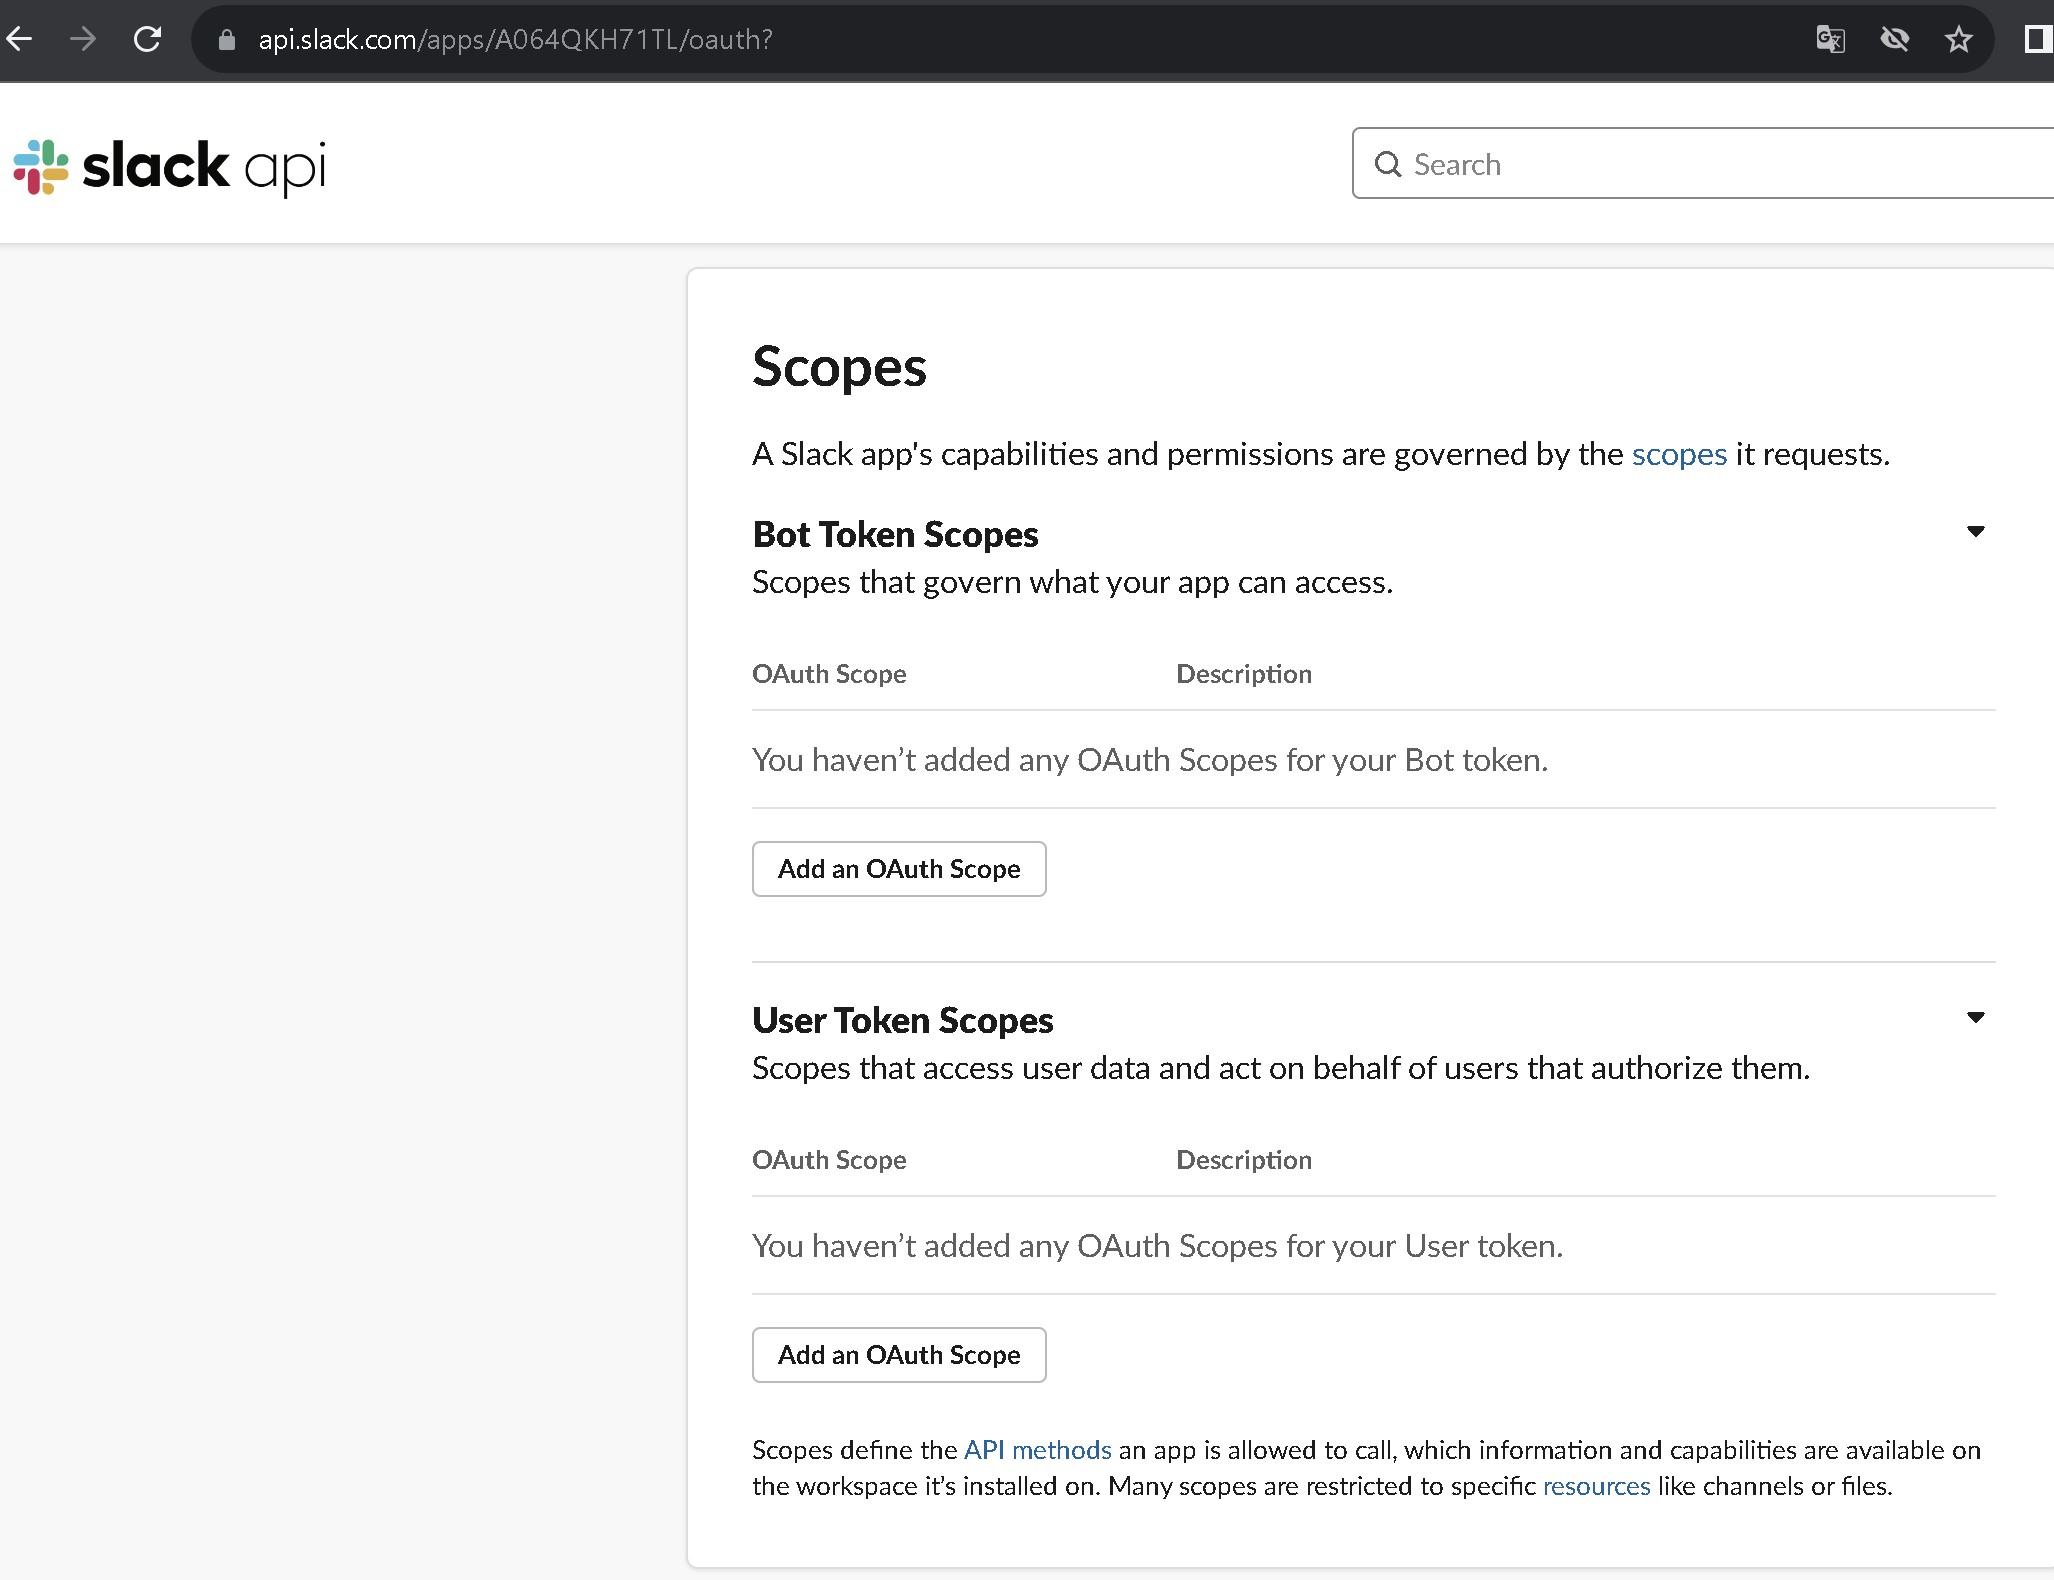Click the browser back arrow
This screenshot has height=1580, width=2054.
tap(20, 39)
